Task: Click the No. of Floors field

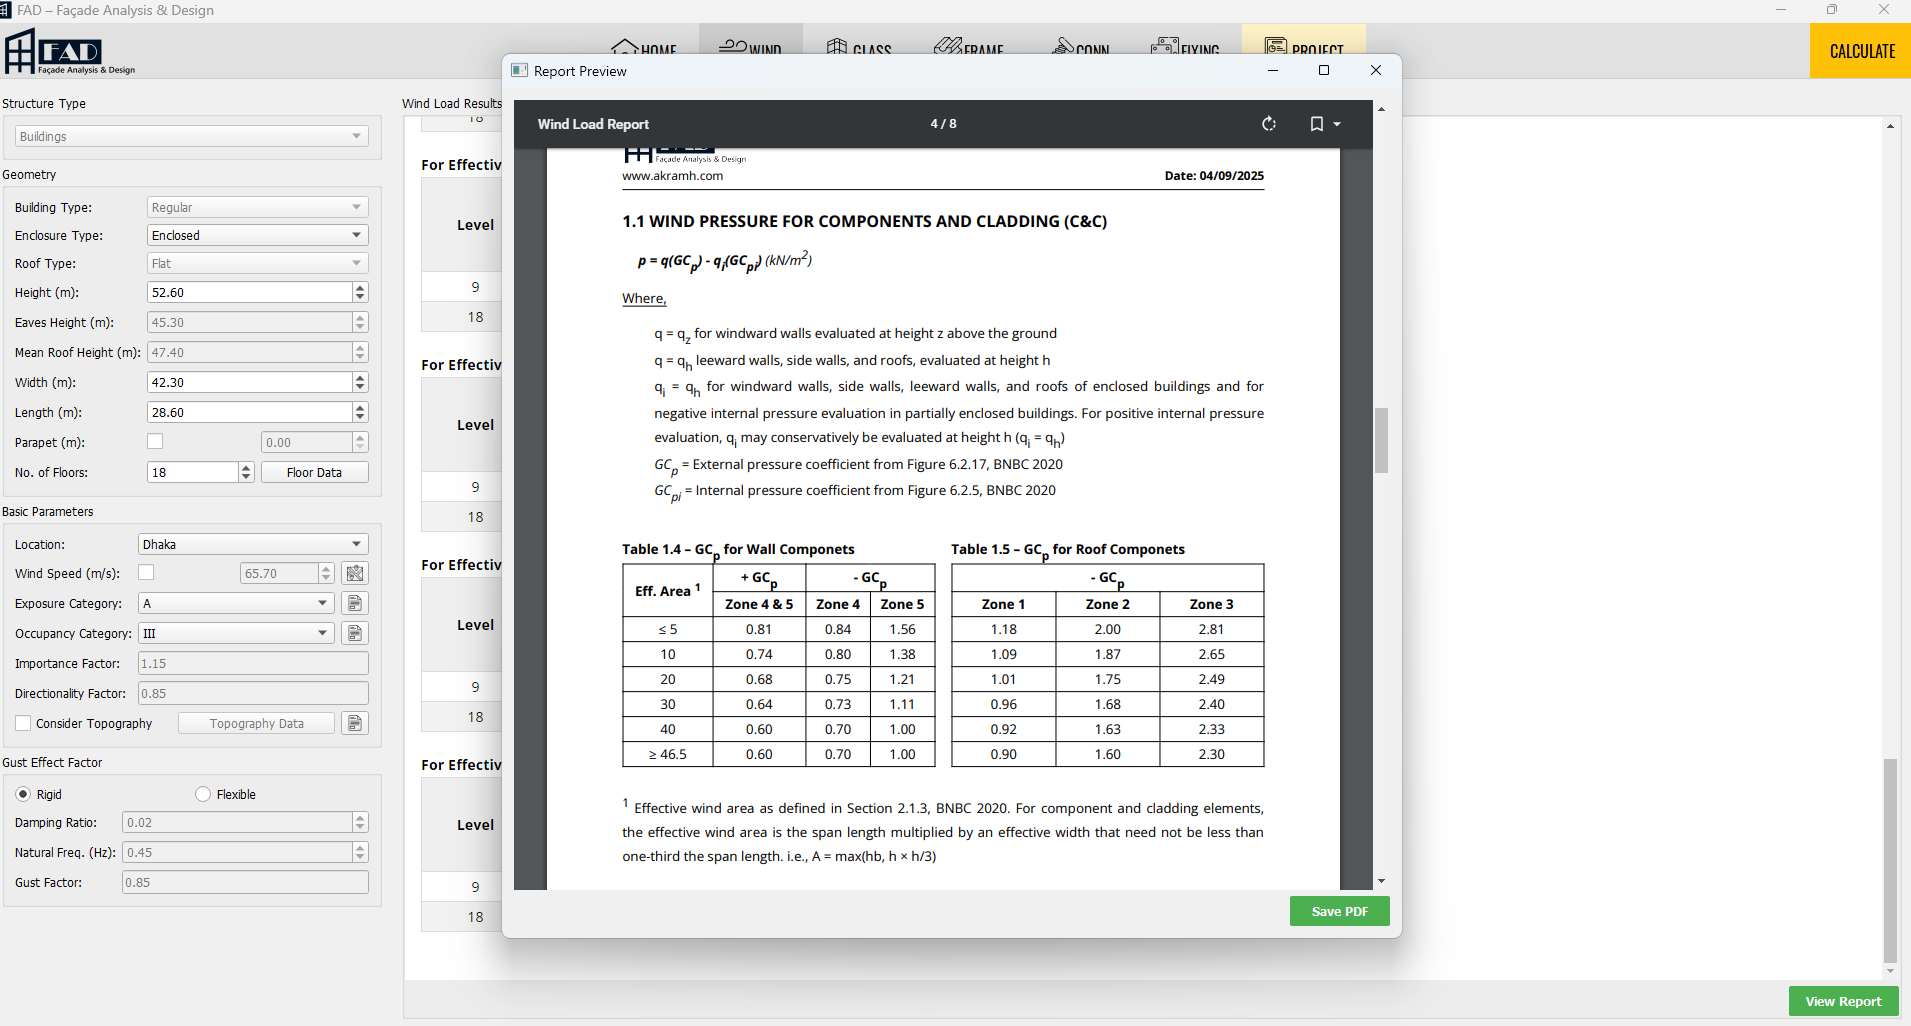Action: pos(193,472)
